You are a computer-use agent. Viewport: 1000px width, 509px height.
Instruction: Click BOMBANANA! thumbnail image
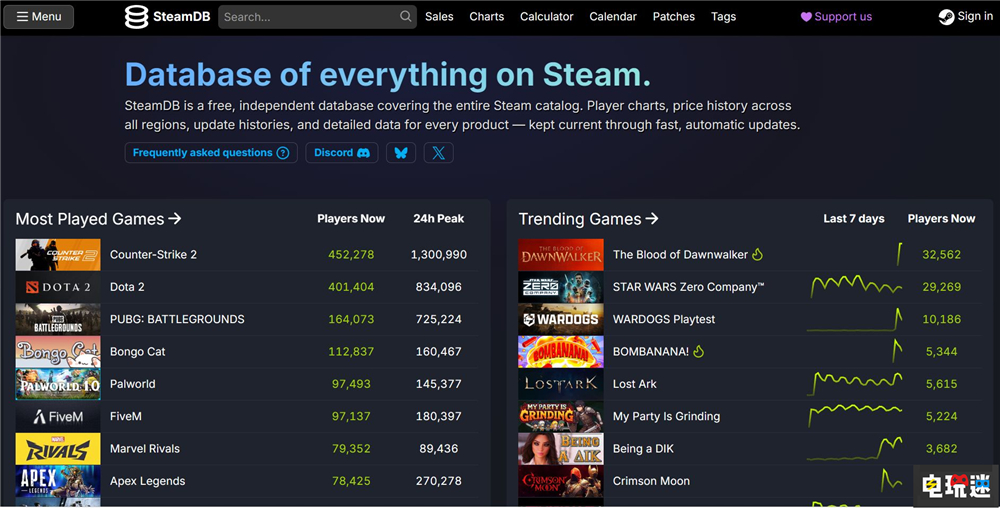[561, 351]
